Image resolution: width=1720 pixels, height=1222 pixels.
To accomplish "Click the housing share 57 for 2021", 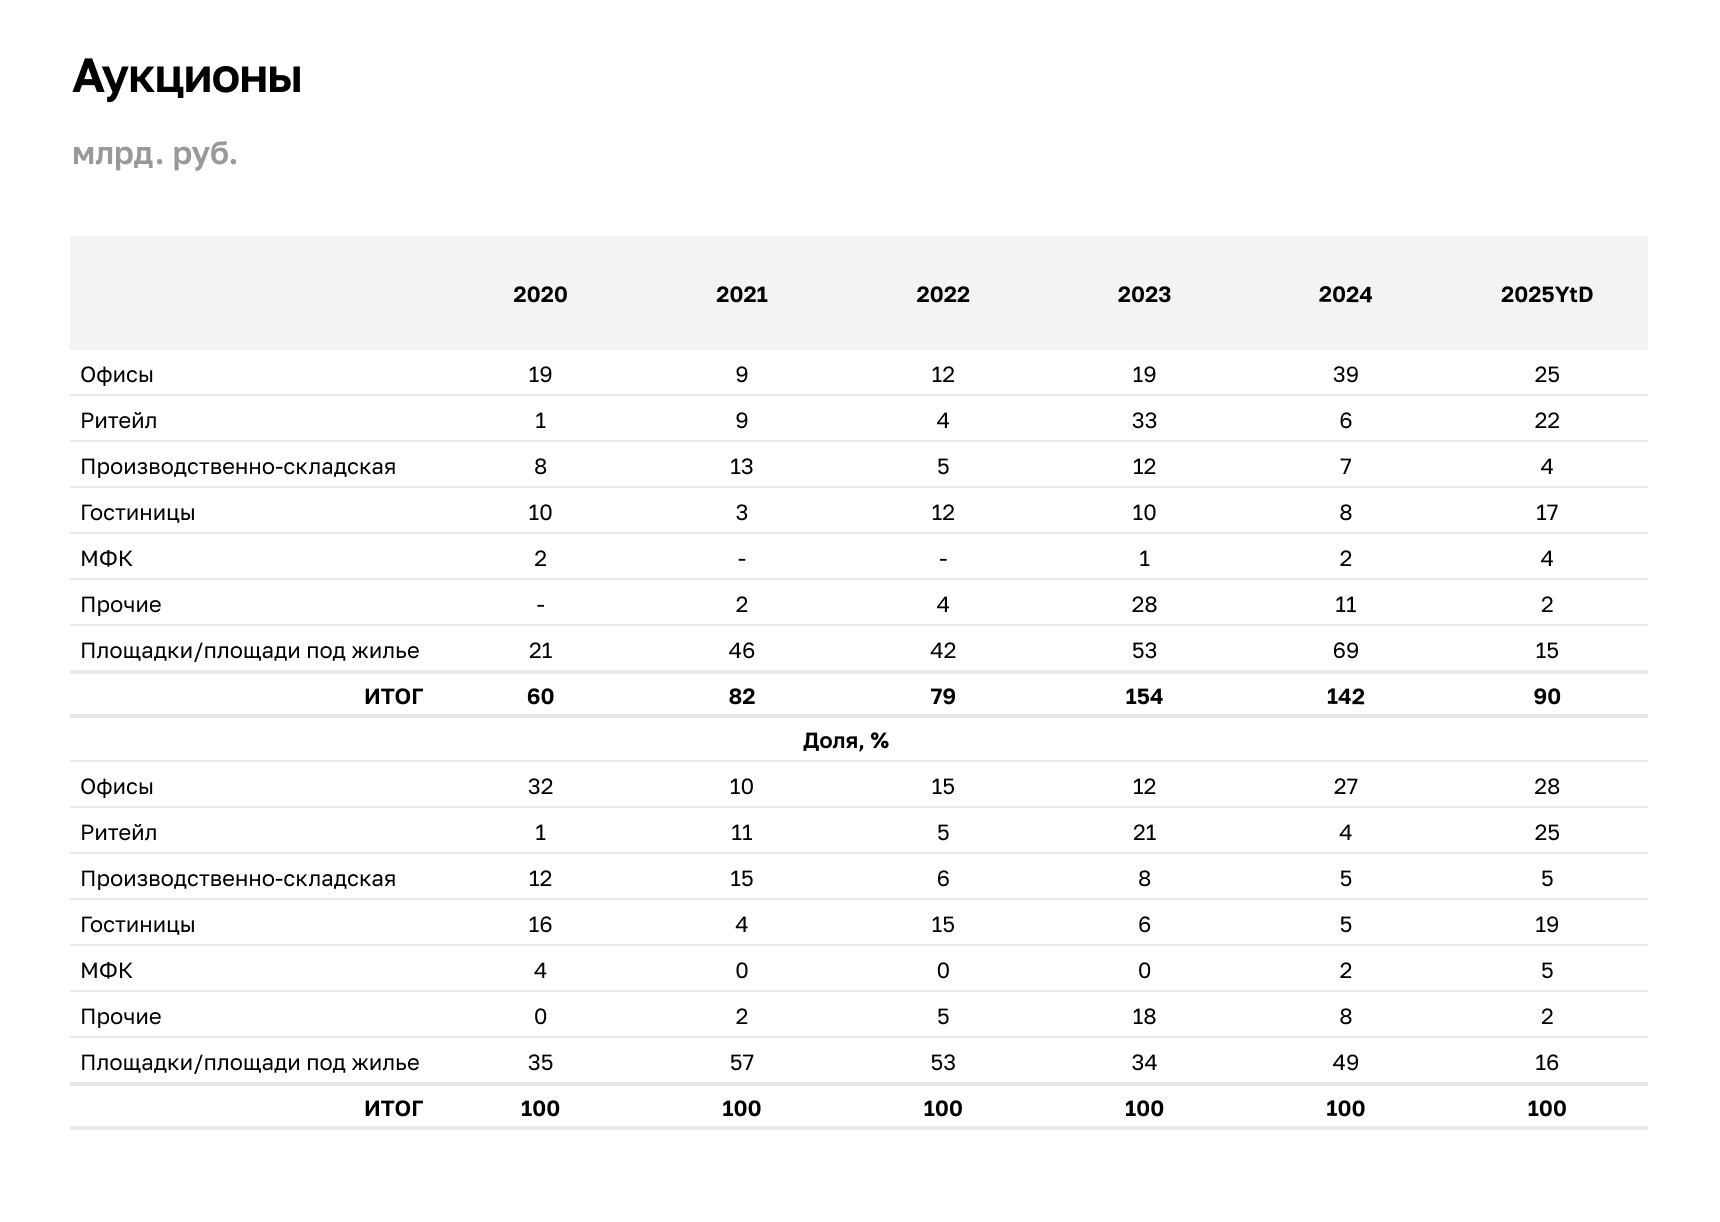I will pyautogui.click(x=741, y=1063).
